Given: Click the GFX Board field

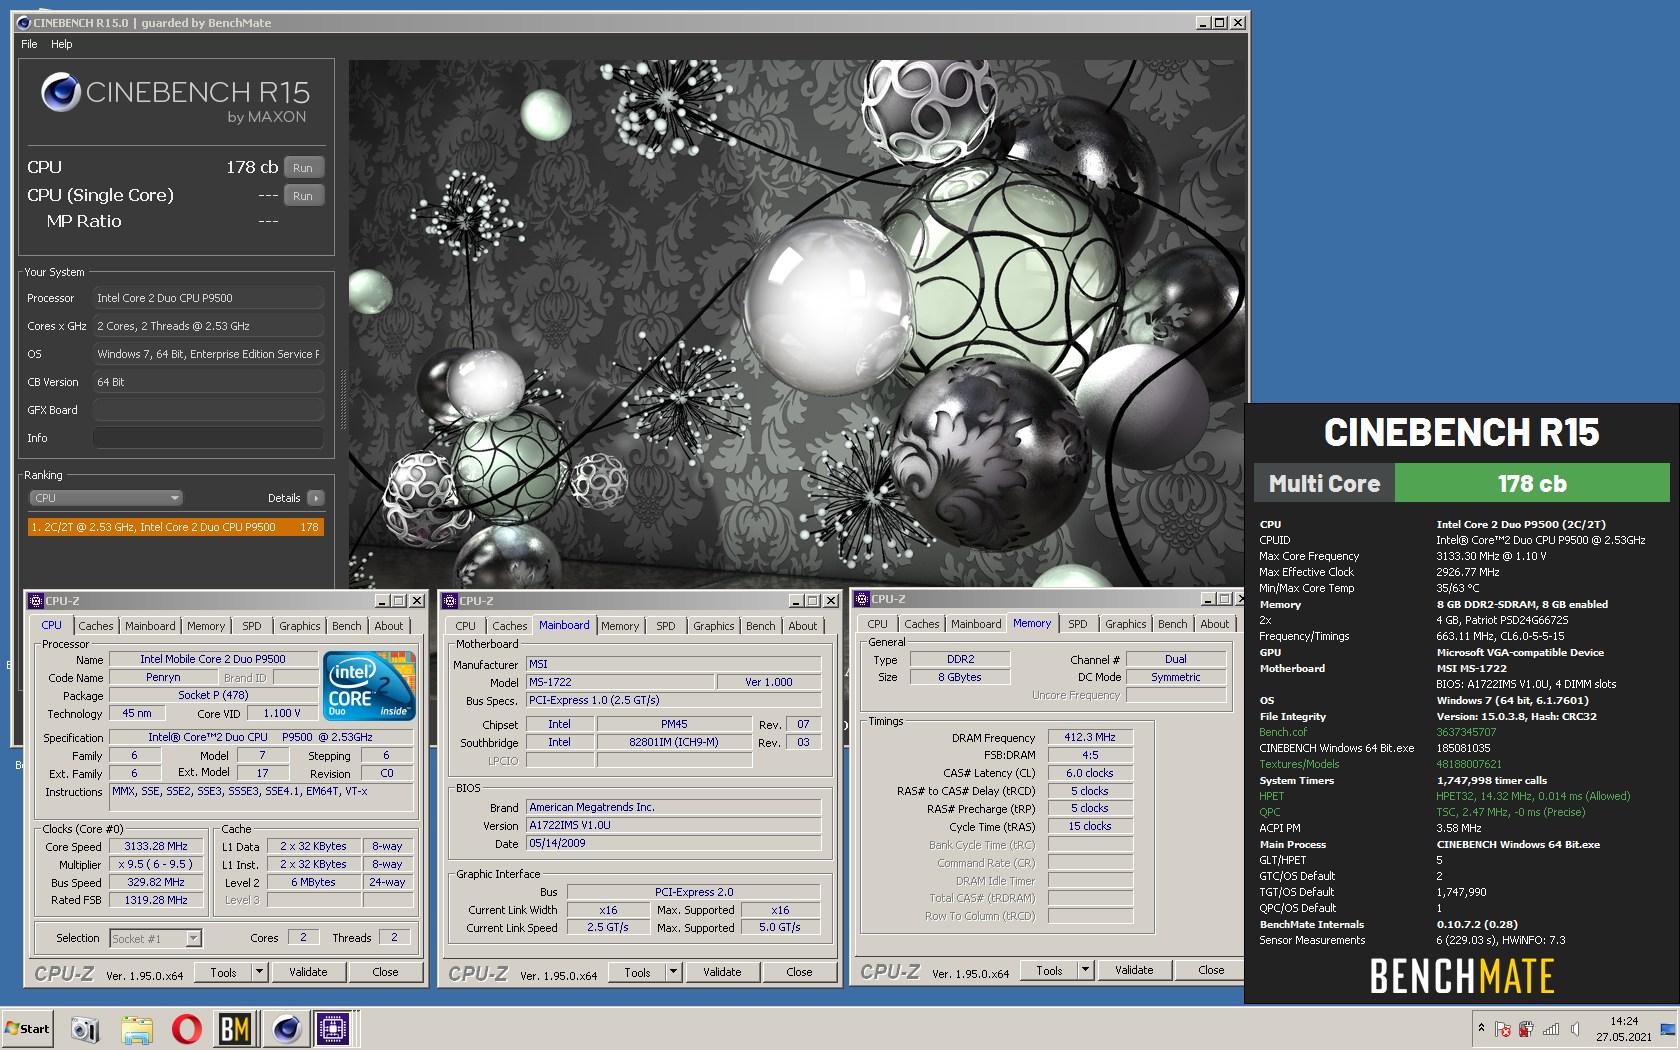Looking at the screenshot, I should click(208, 410).
